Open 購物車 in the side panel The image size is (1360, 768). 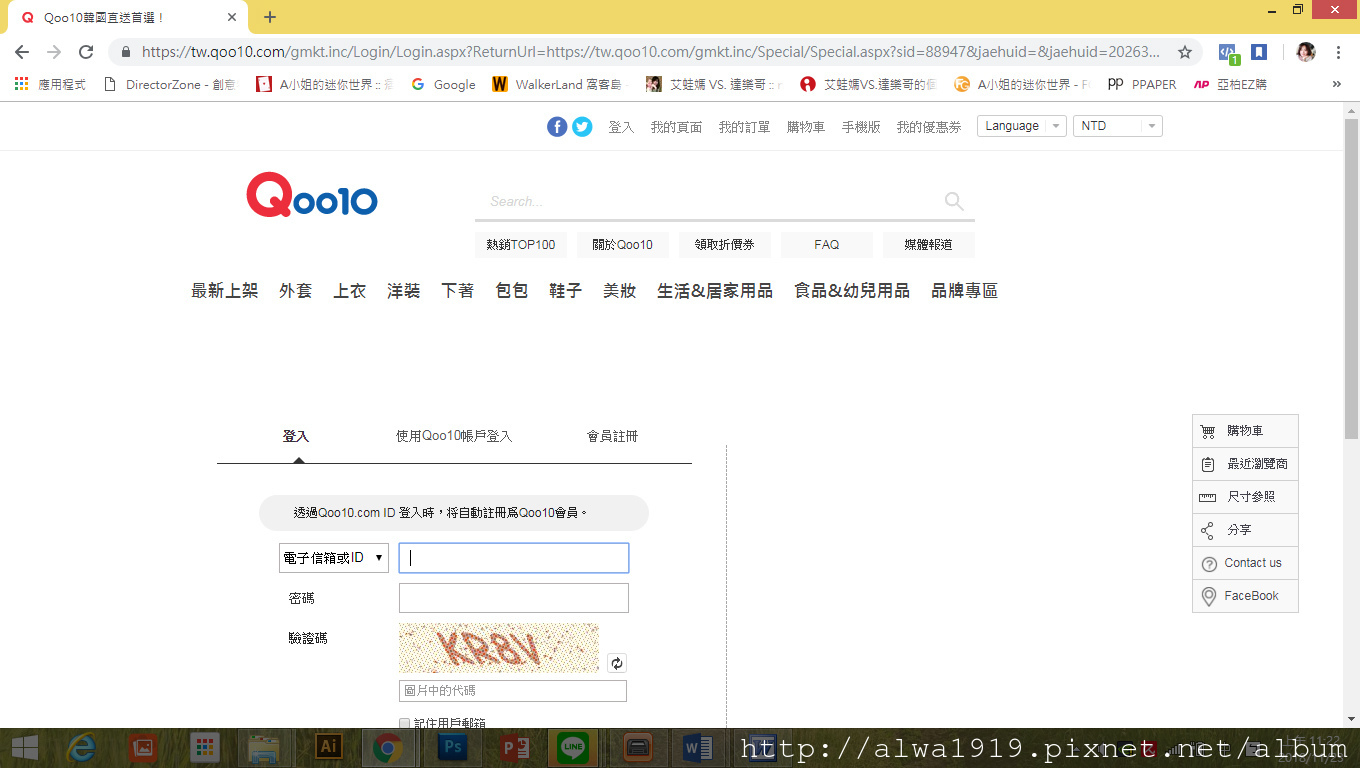(1245, 431)
